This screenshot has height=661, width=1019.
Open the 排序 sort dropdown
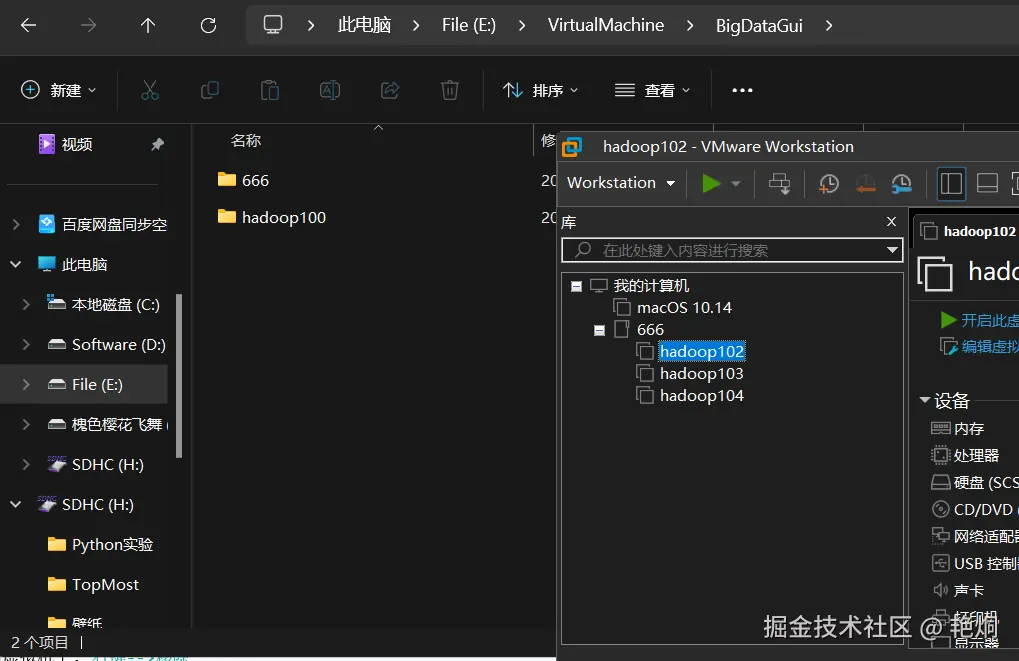(x=541, y=90)
